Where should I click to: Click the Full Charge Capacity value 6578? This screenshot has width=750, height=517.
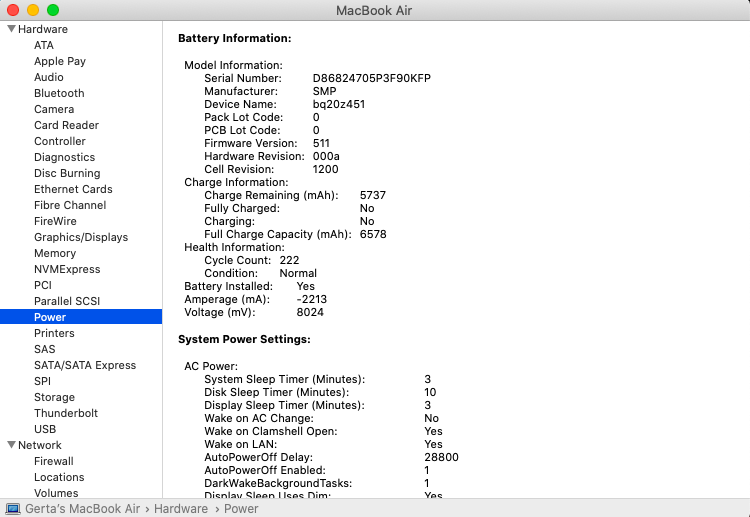pyautogui.click(x=373, y=234)
